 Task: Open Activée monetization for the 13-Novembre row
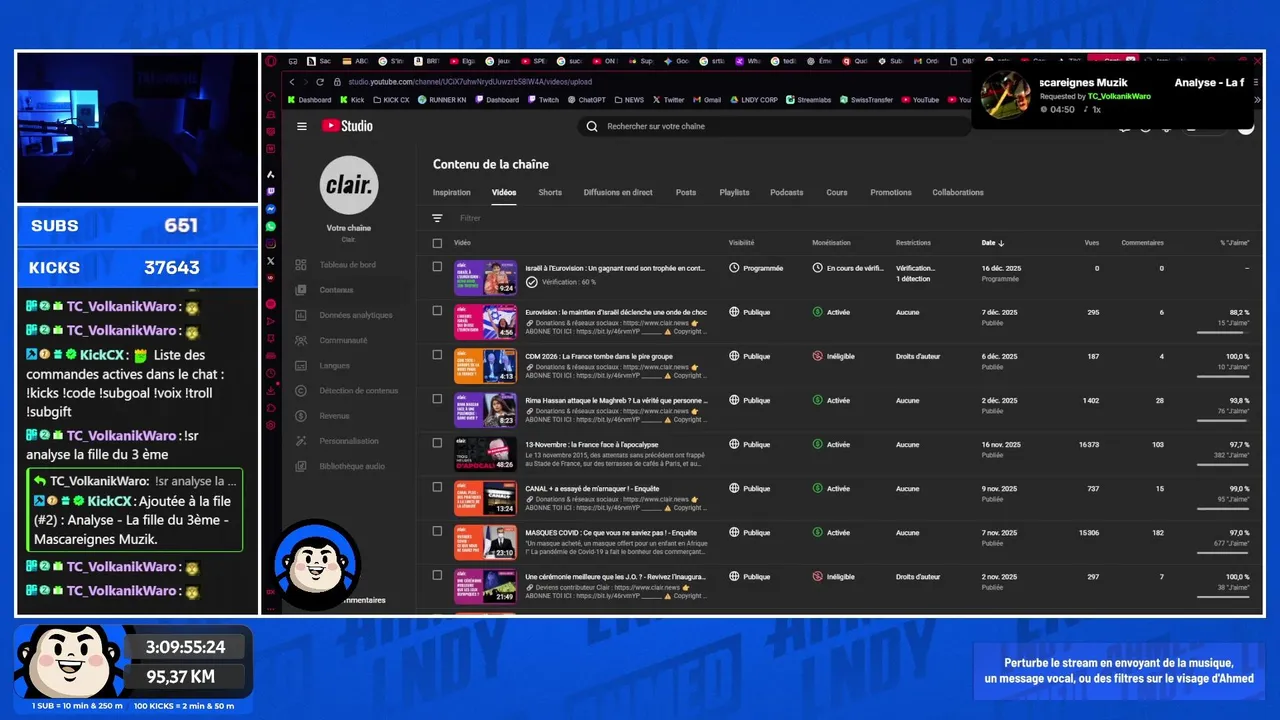tap(831, 444)
